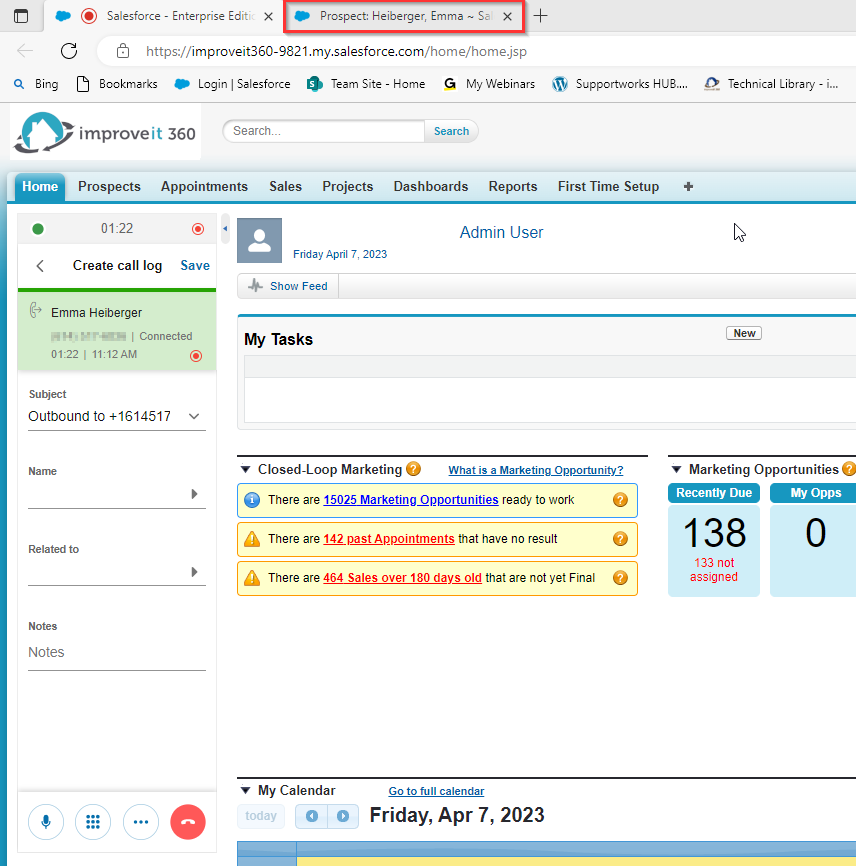Open 15025 Marketing Opportunities link
Screen dimensions: 856x866
click(411, 500)
